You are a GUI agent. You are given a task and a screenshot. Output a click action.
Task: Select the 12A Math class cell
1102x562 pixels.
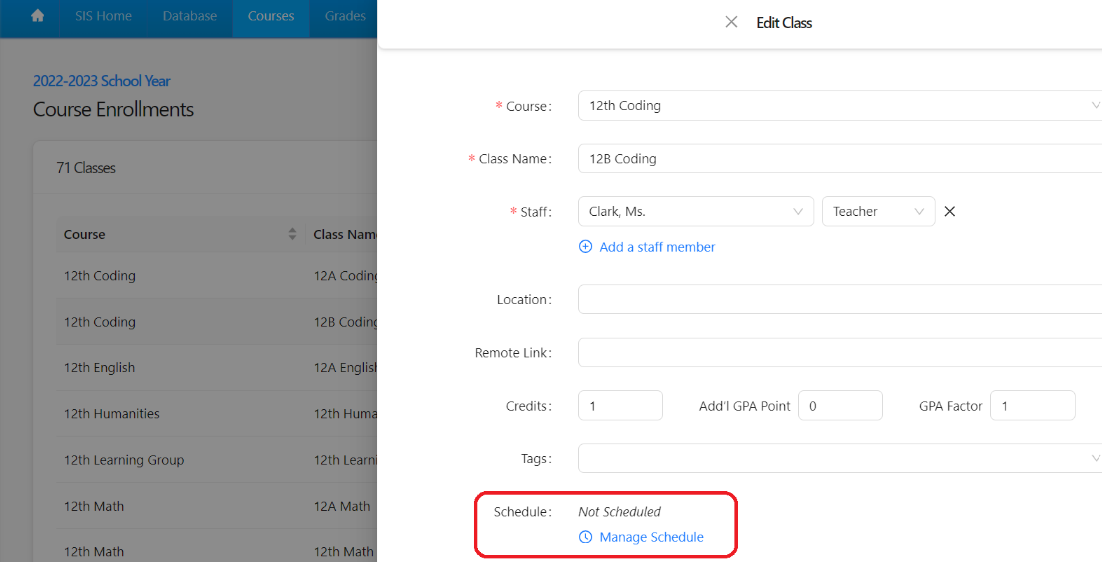click(342, 506)
